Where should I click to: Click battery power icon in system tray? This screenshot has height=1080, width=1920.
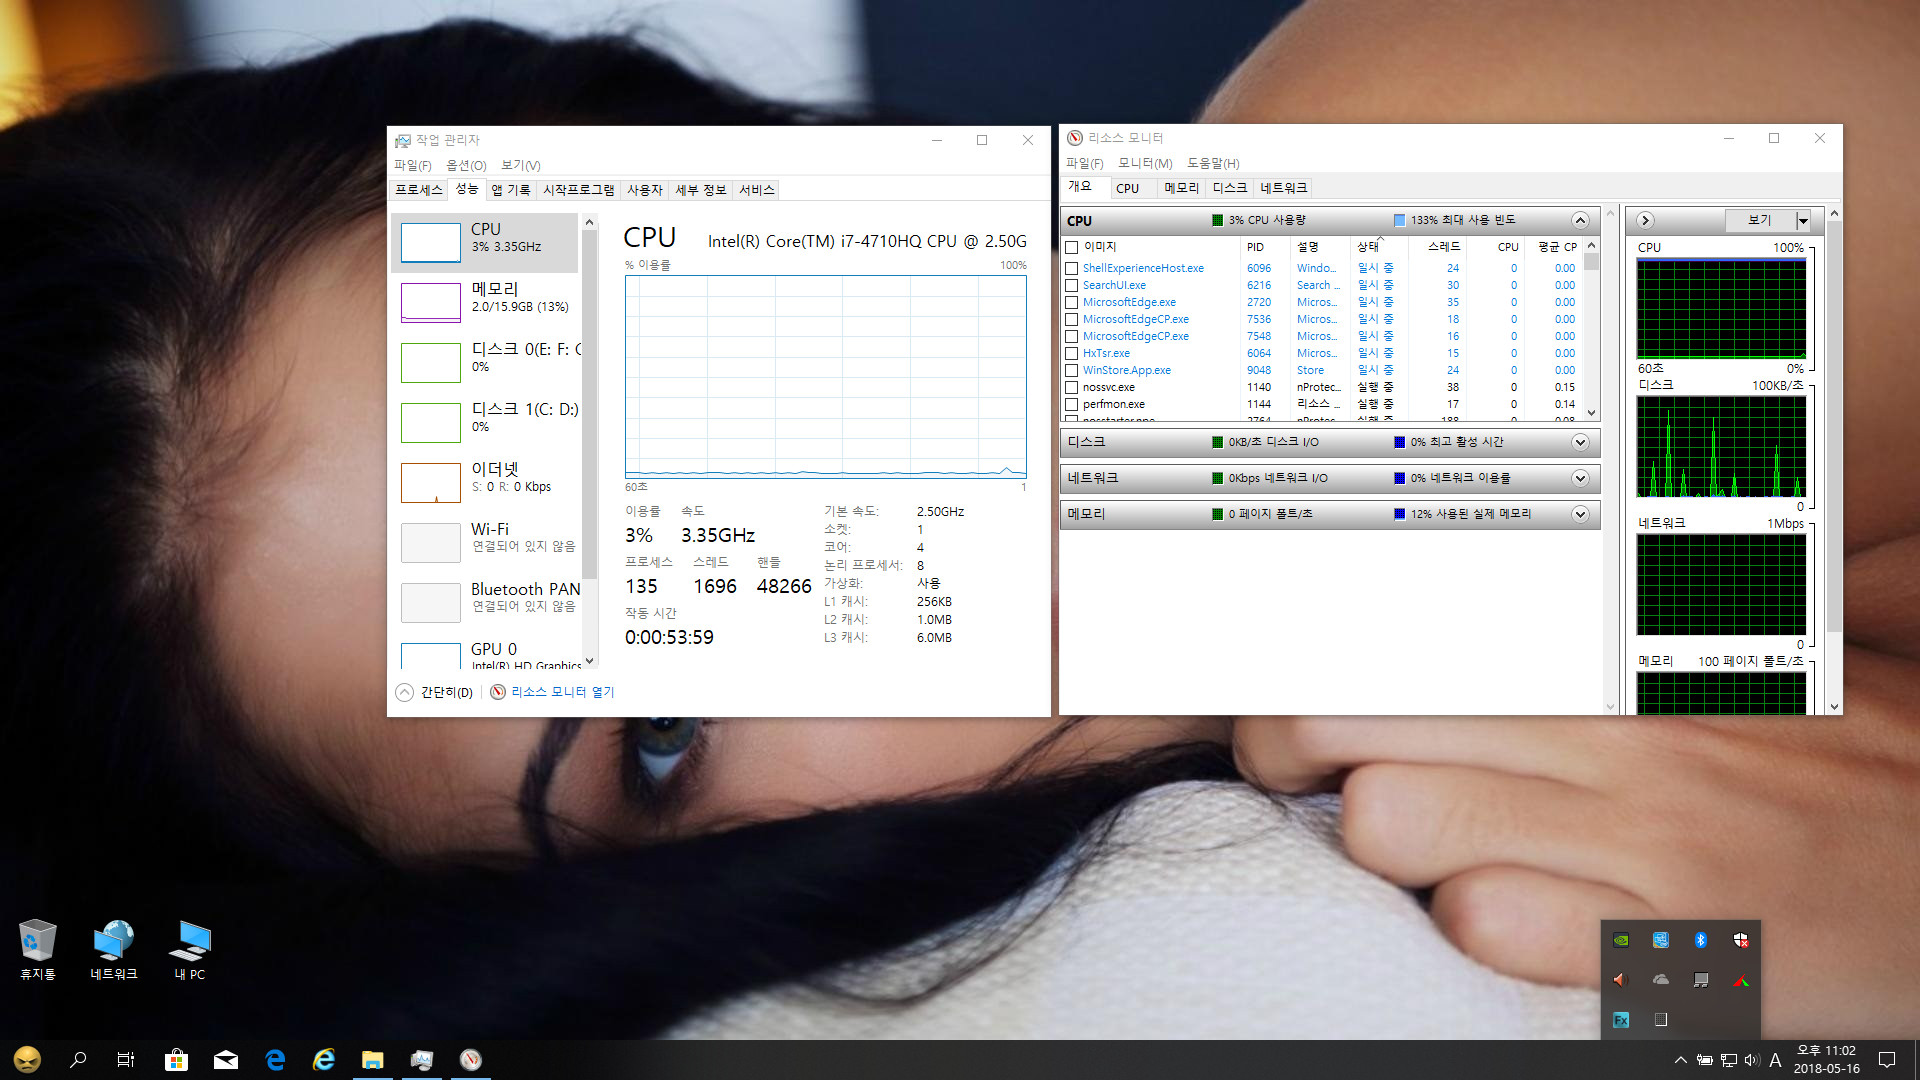pyautogui.click(x=1705, y=1060)
